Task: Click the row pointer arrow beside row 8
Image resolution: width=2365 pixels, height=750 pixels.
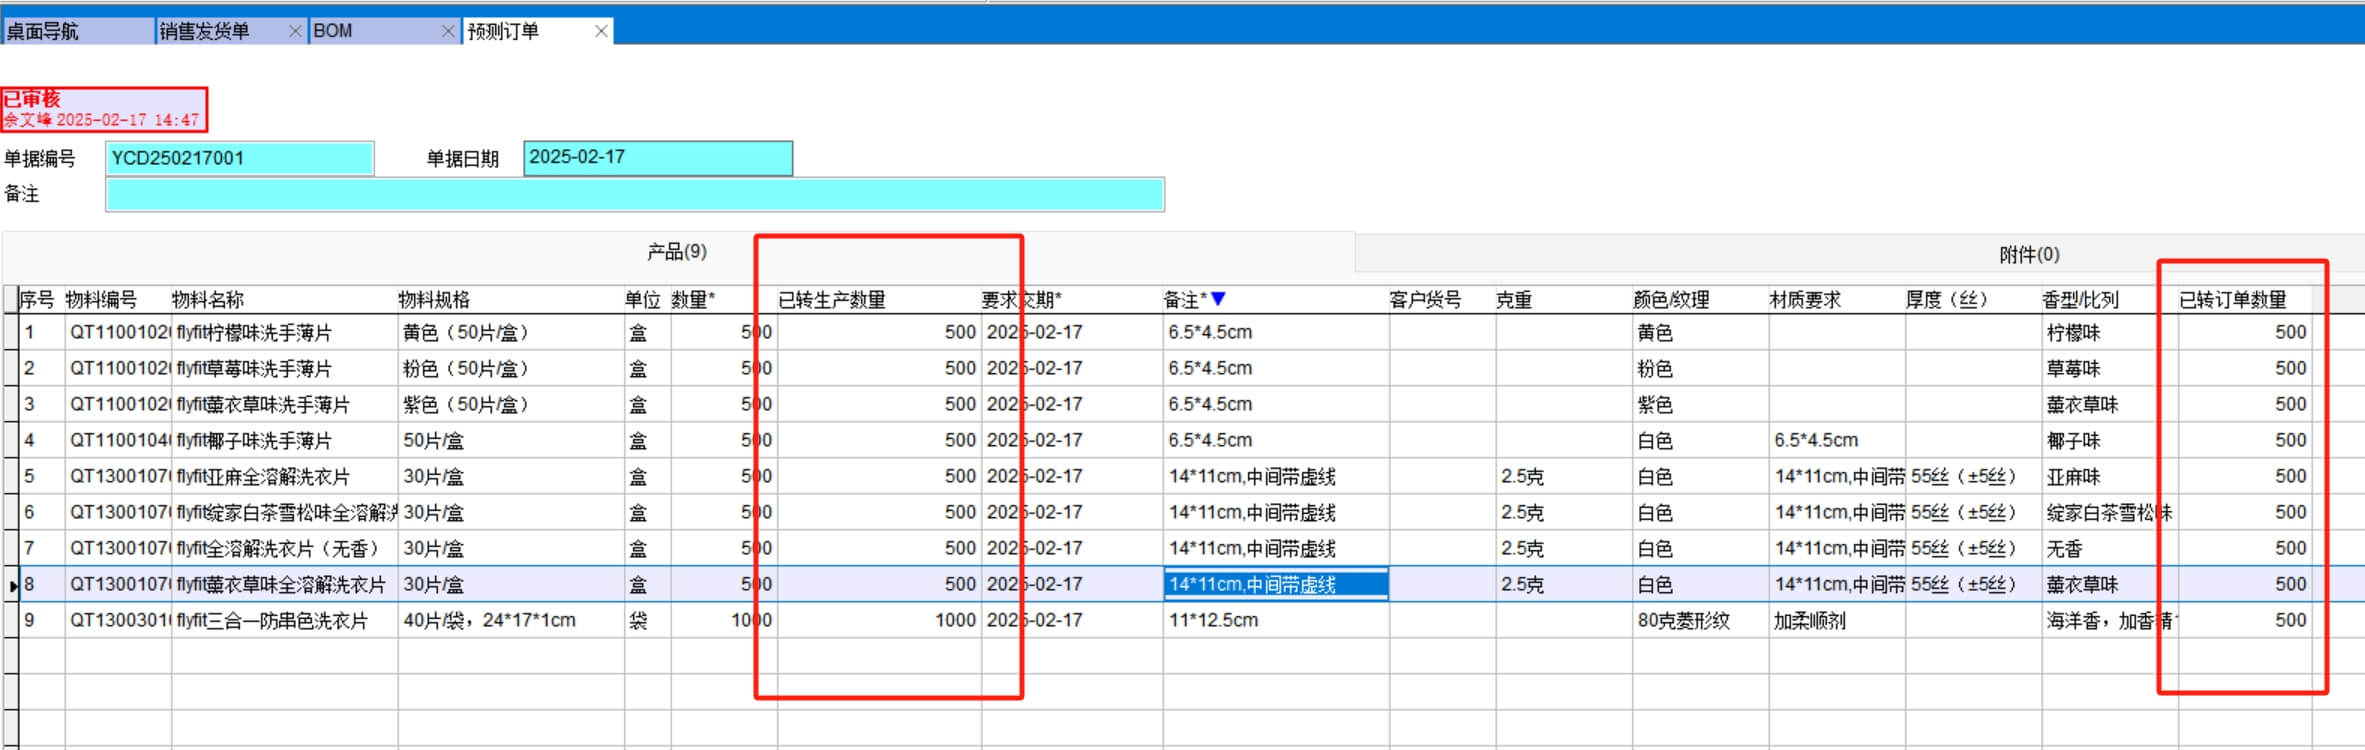Action: pos(13,585)
